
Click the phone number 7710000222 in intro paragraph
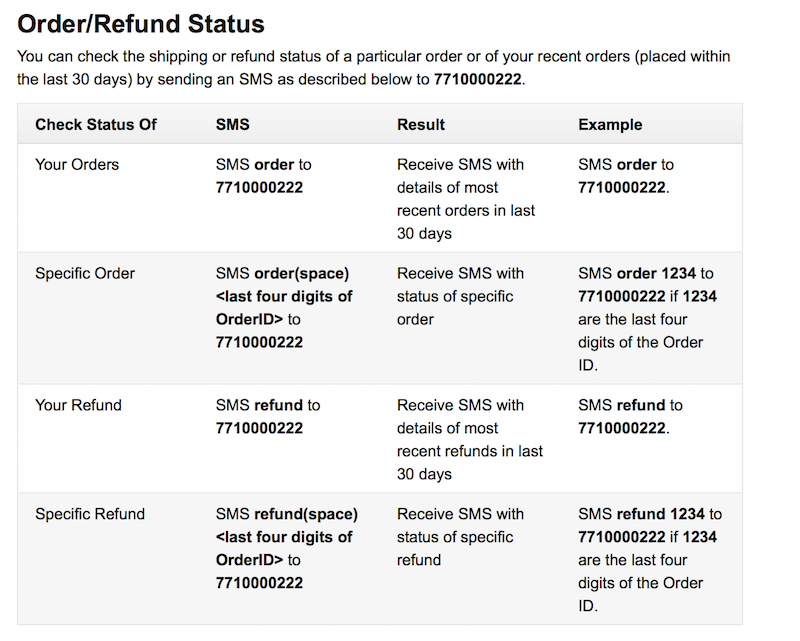click(478, 79)
